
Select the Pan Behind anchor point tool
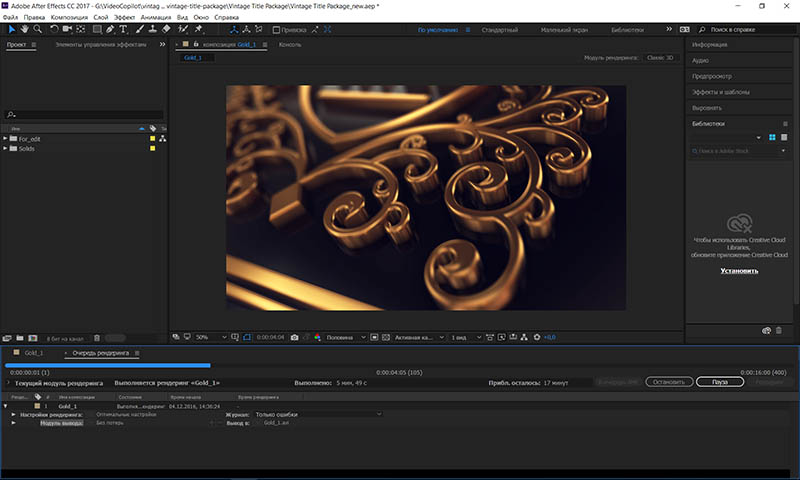coord(81,30)
